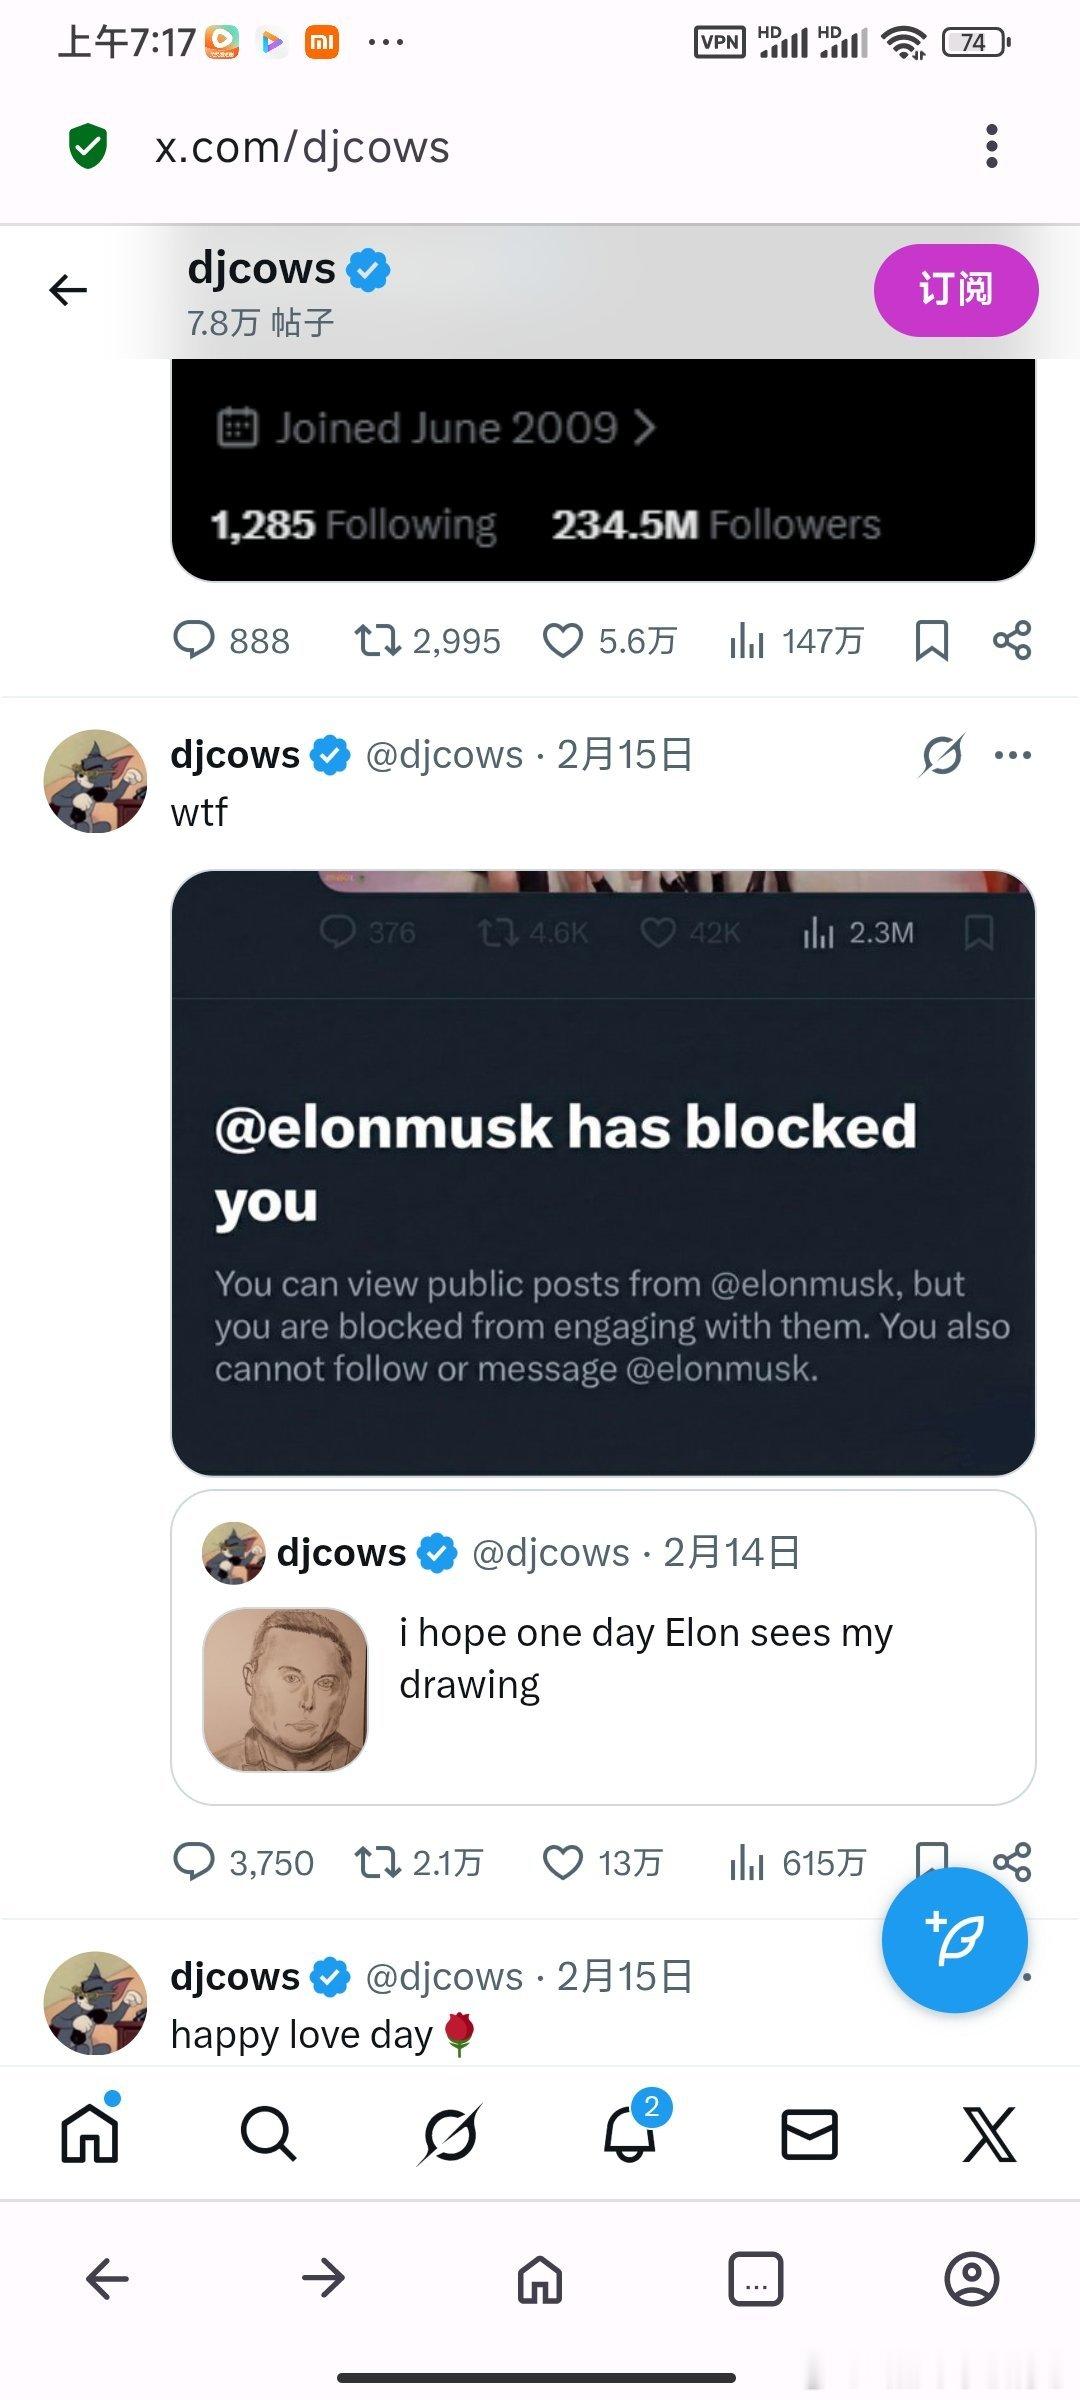Open the three-dot menu on 'wtf' post
This screenshot has height=2400, width=1080.
click(x=1013, y=755)
